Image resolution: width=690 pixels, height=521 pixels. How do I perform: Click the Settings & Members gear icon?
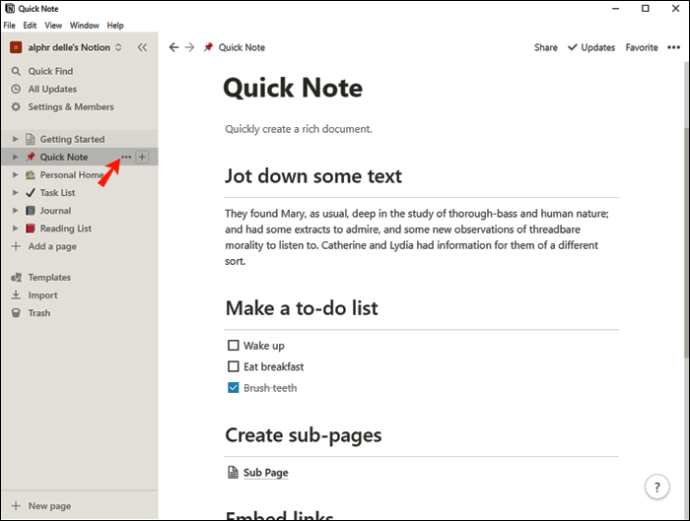click(x=16, y=106)
